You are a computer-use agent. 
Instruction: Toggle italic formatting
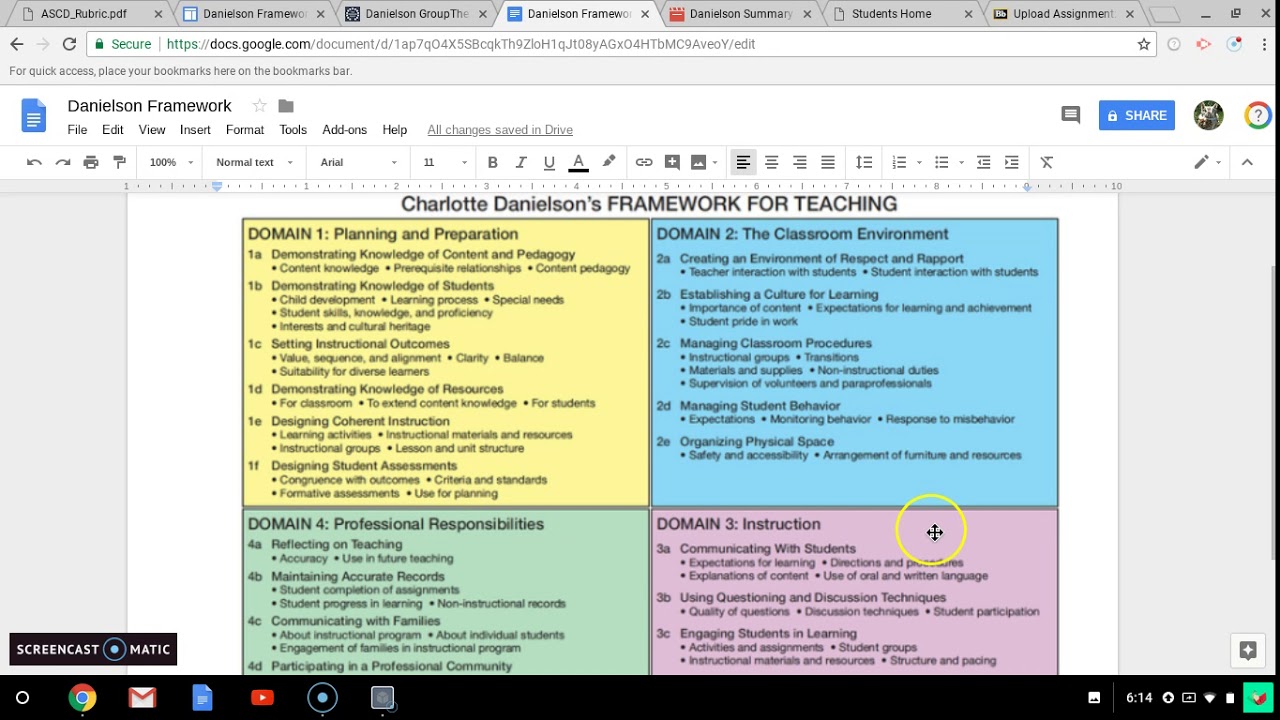coord(520,162)
